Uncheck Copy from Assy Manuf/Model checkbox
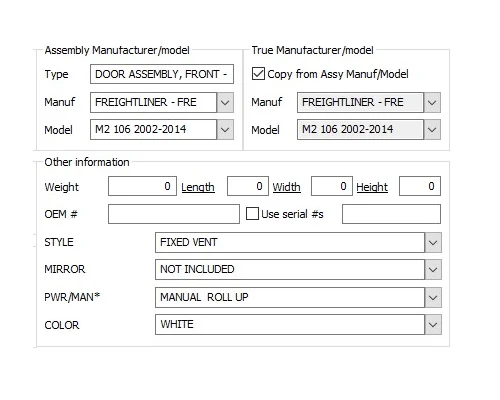This screenshot has width=500, height=400. pyautogui.click(x=258, y=74)
